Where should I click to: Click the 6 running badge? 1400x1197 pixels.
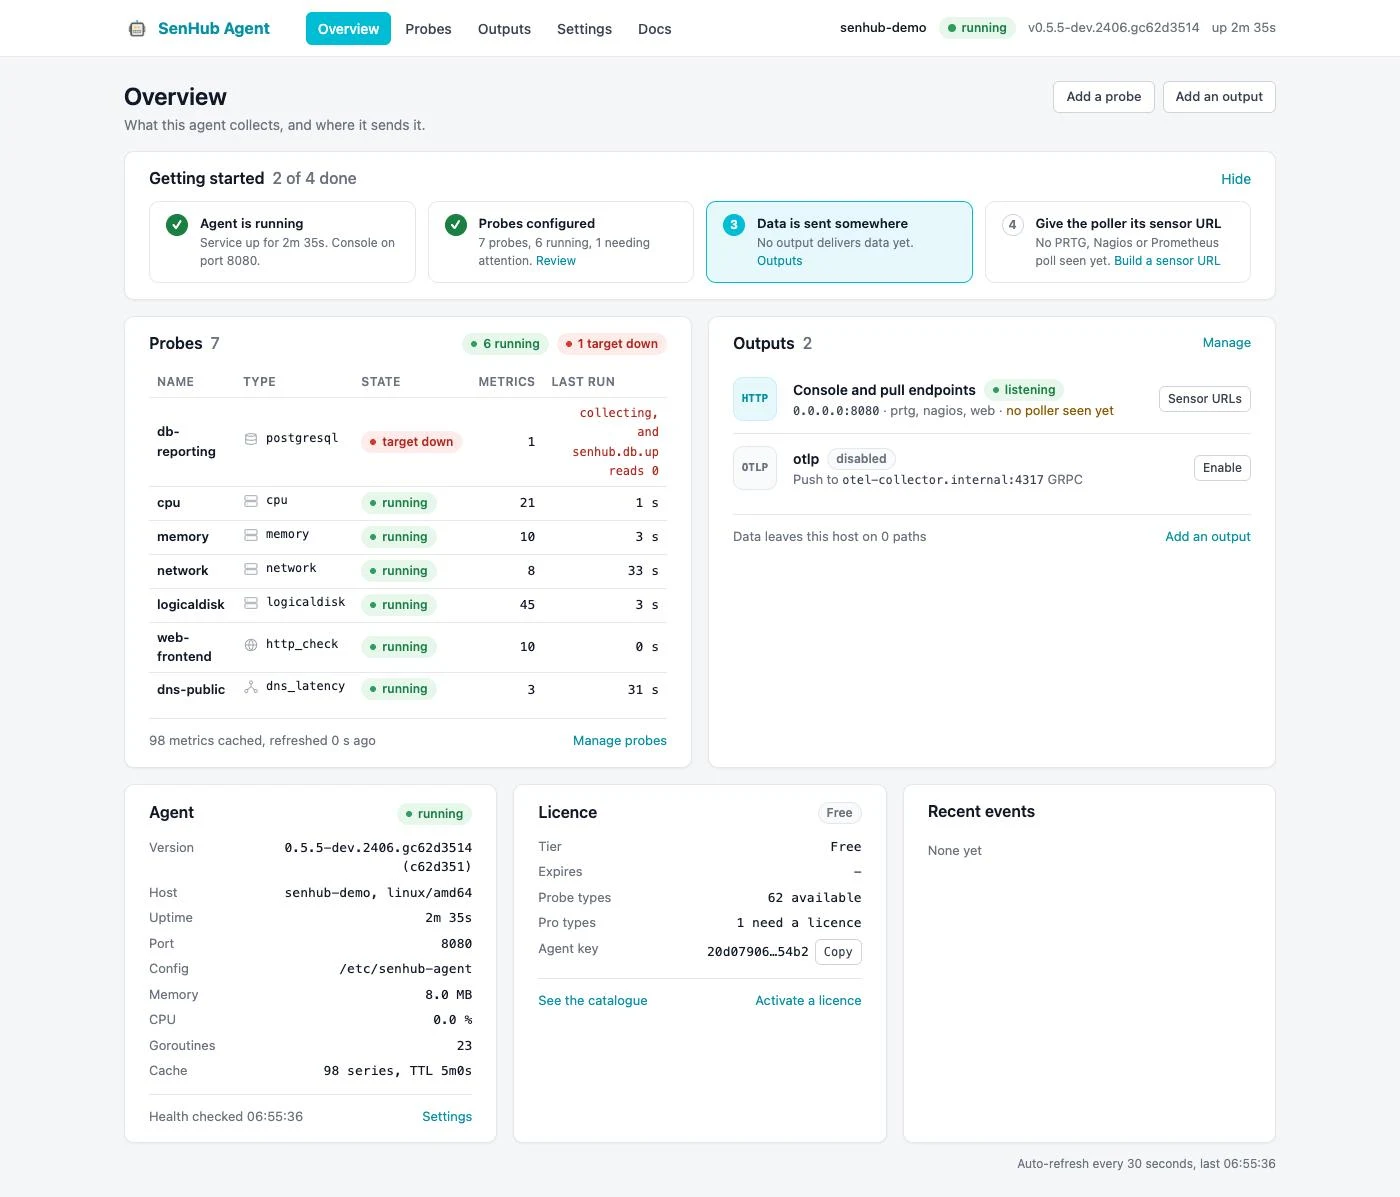(x=505, y=344)
